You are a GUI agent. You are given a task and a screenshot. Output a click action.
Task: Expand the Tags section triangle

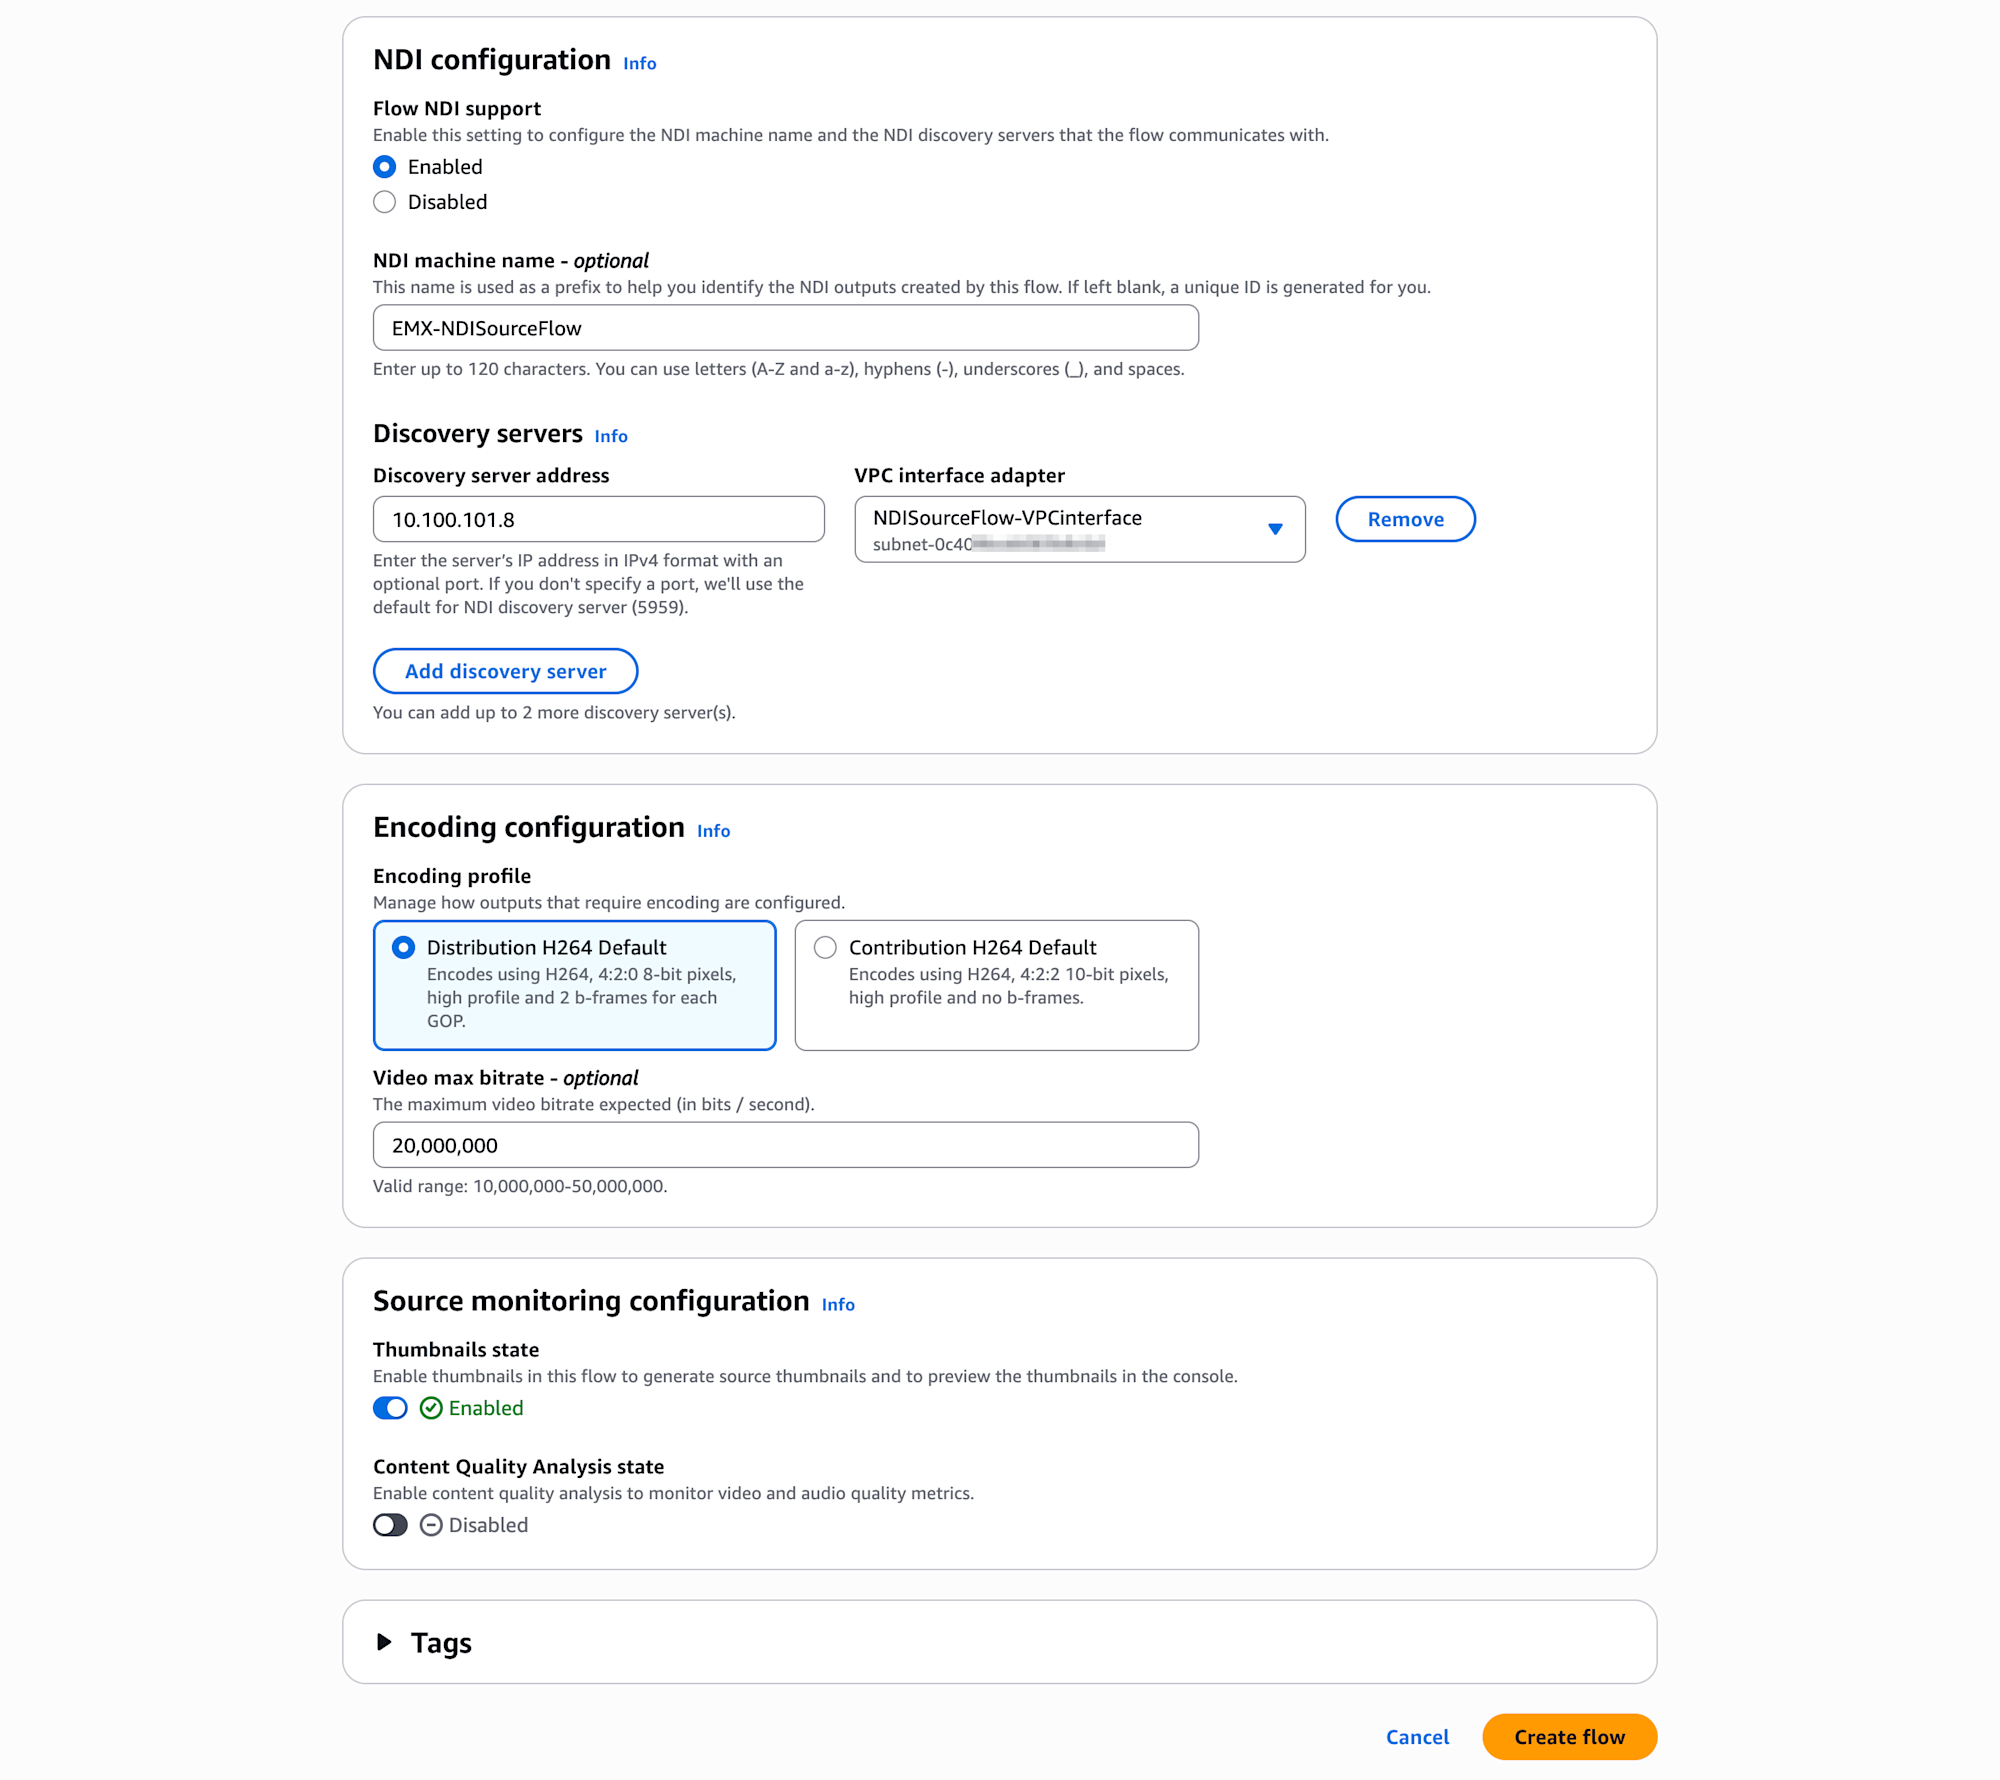[384, 1642]
